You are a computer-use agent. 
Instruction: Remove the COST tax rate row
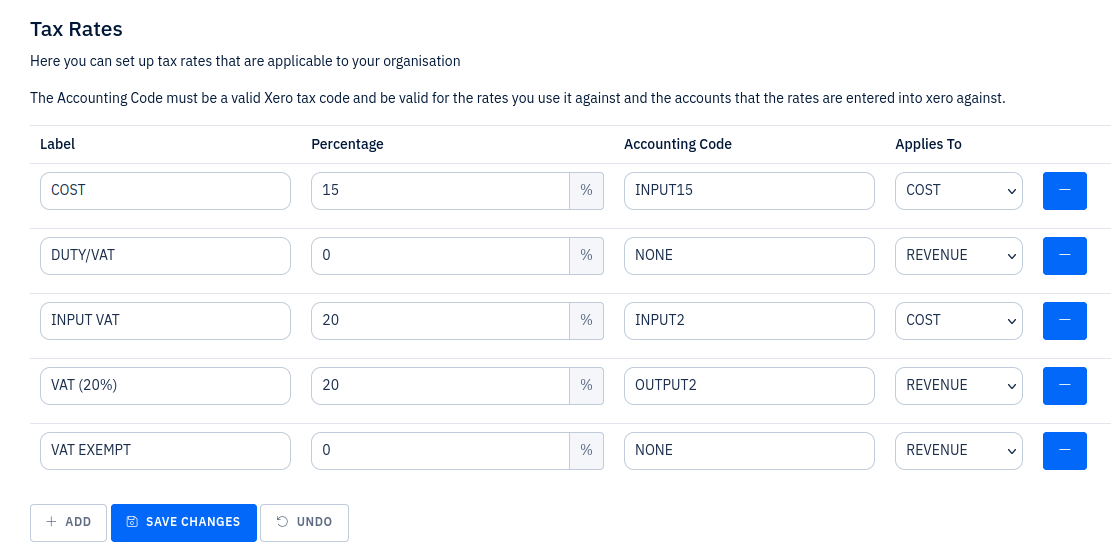[1064, 191]
